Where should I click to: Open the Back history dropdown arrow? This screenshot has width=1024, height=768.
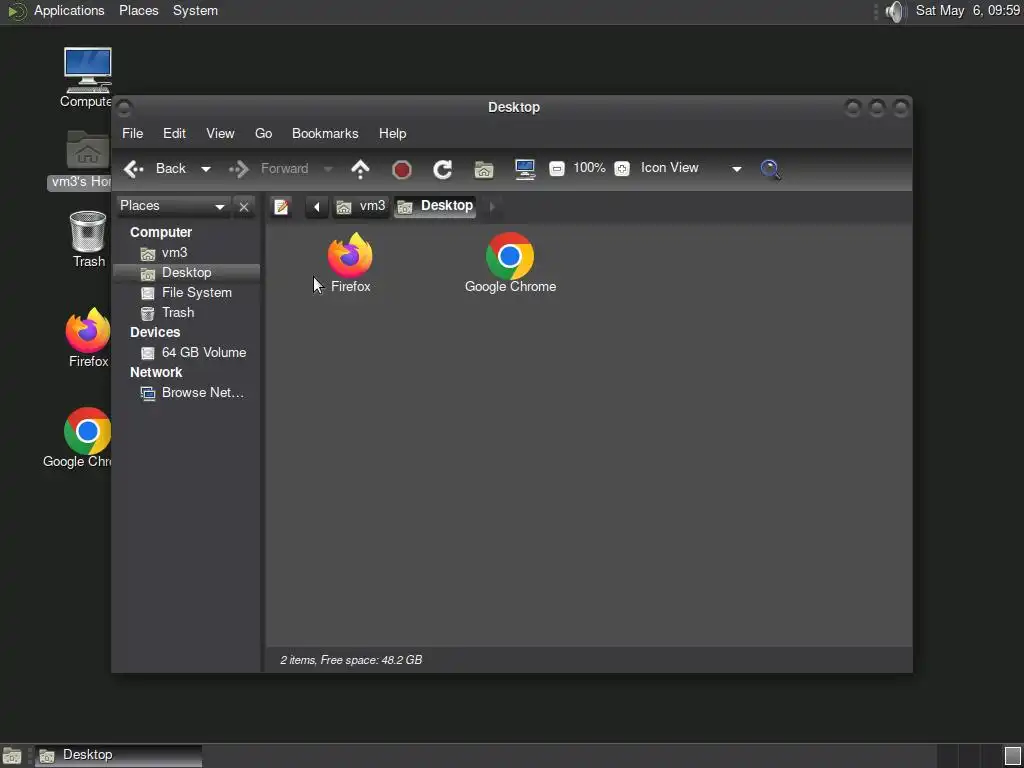click(206, 169)
